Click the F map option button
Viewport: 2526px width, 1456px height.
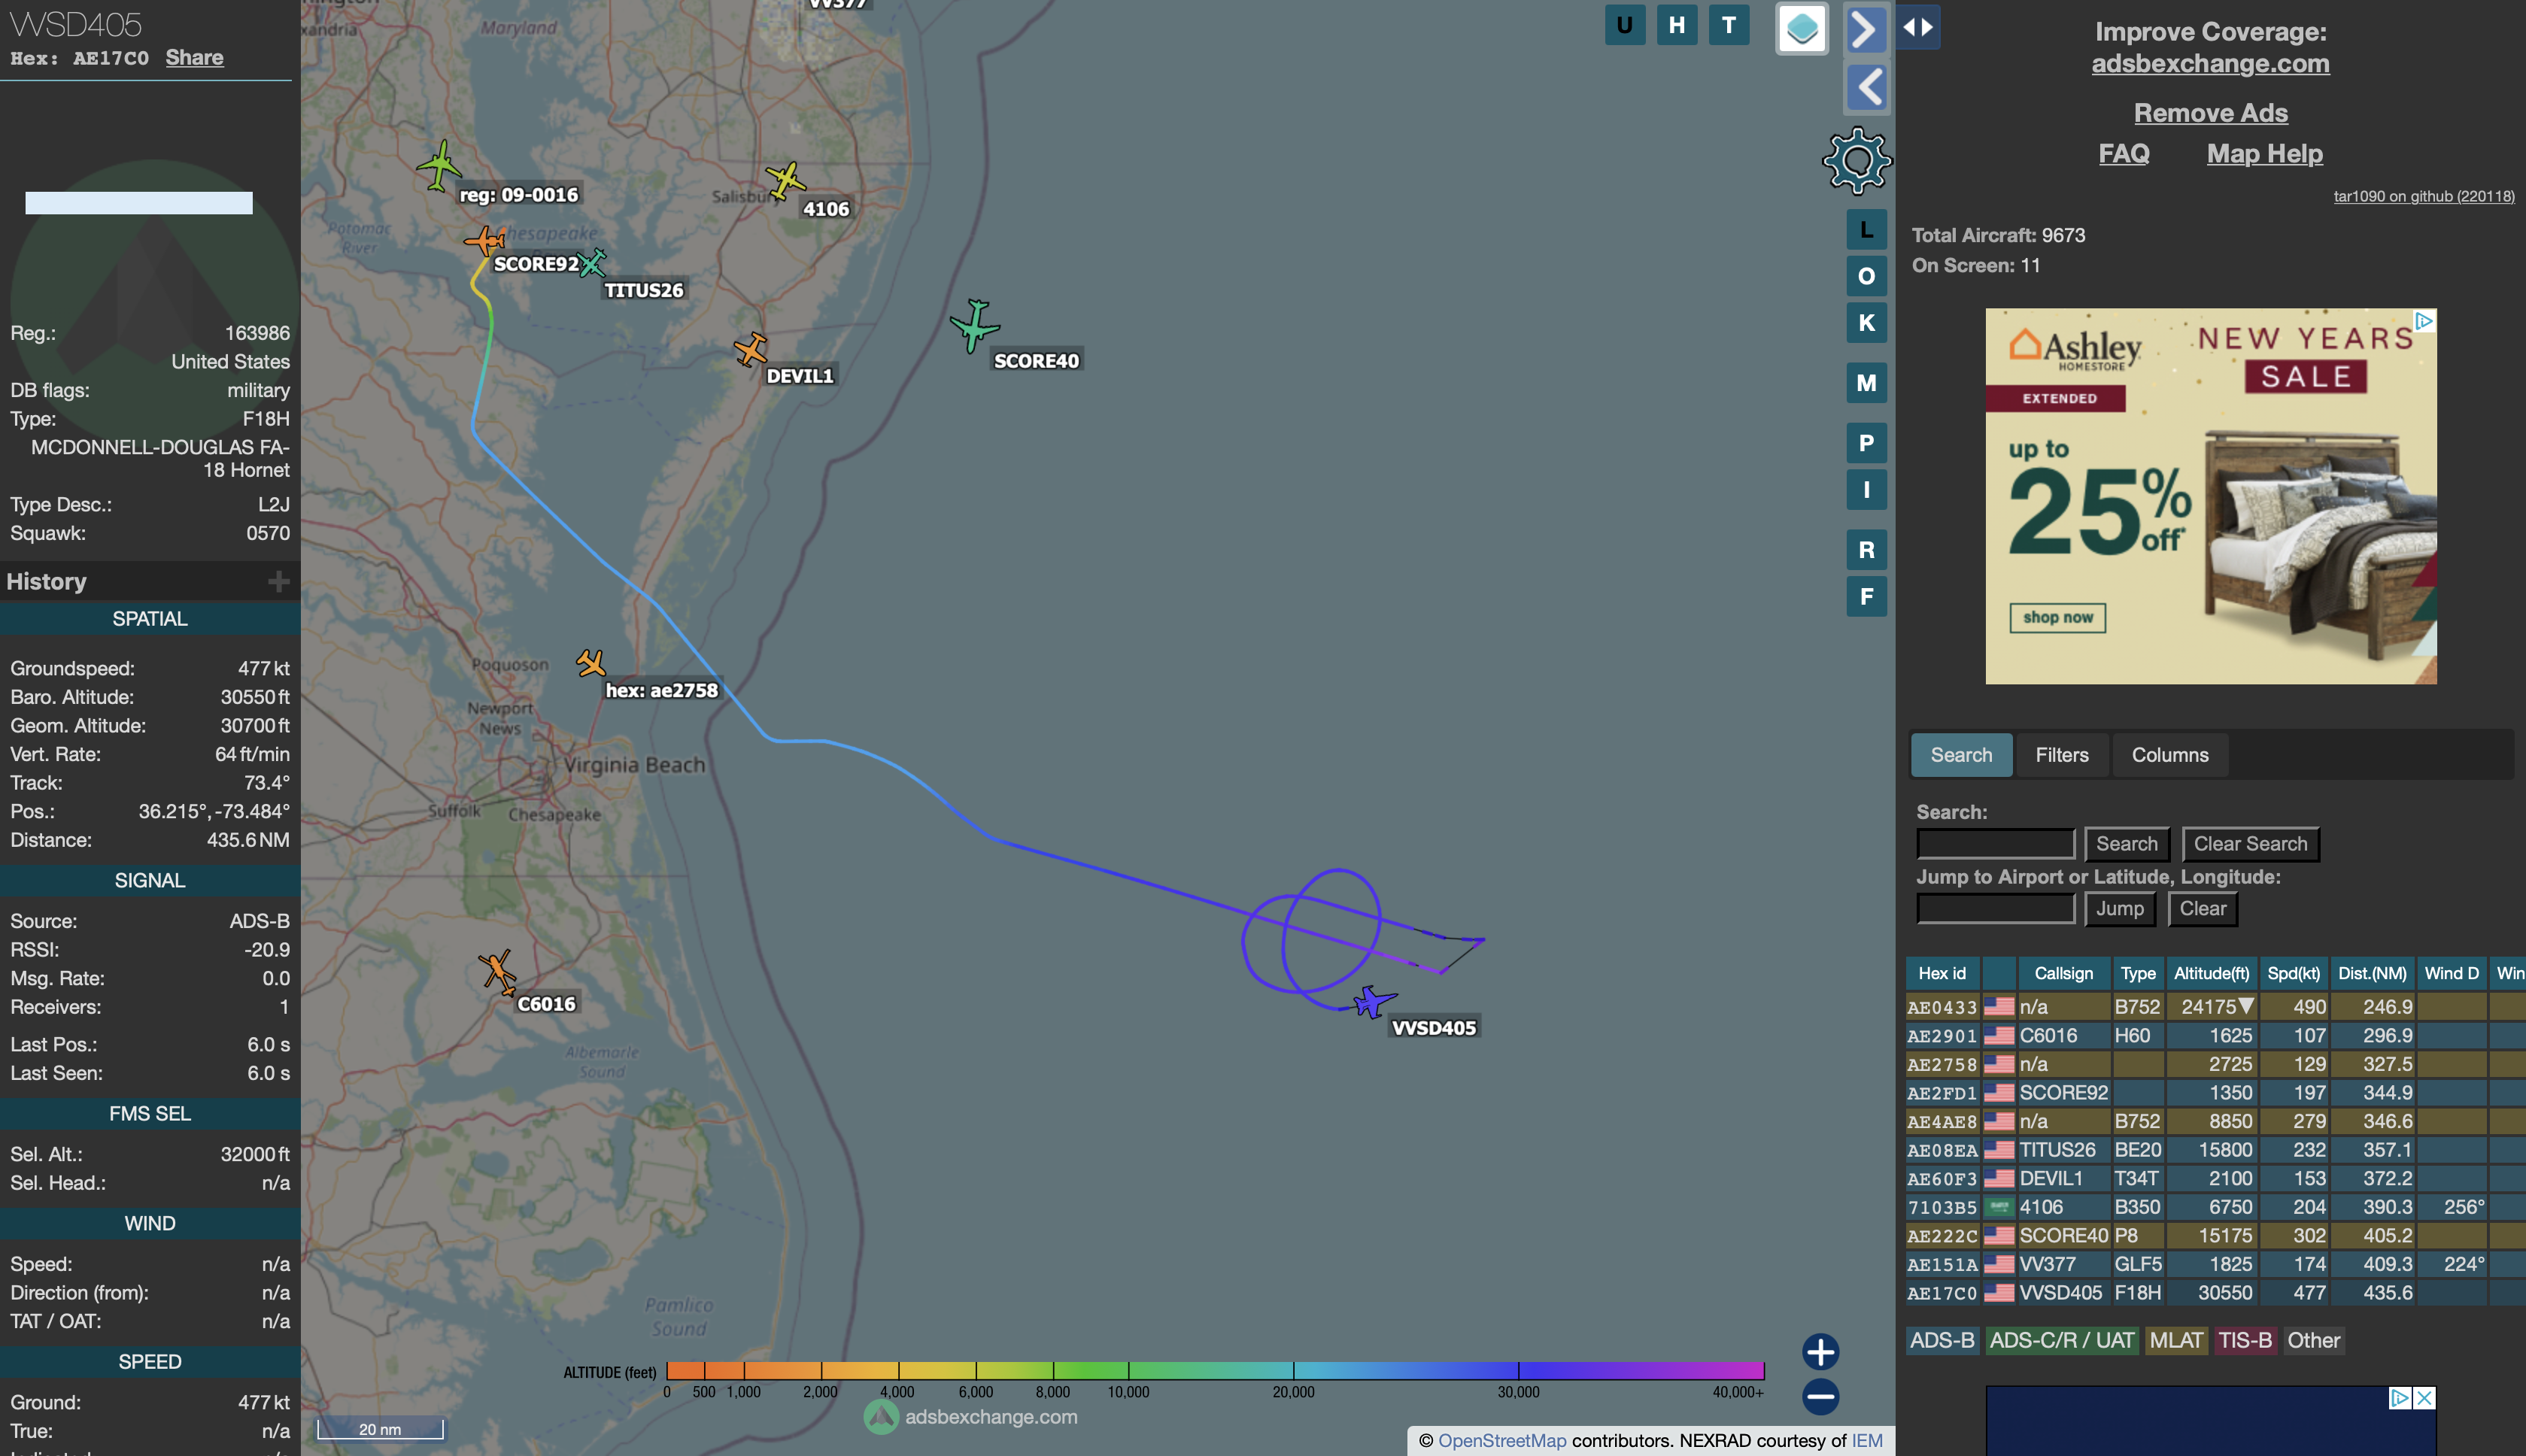[x=1866, y=597]
